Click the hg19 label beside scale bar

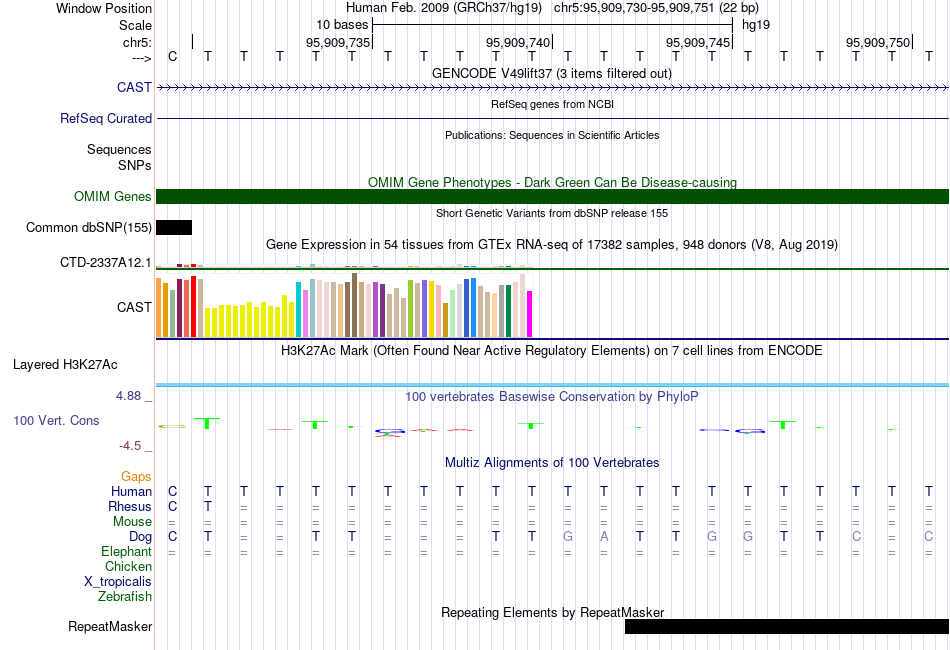(x=756, y=25)
